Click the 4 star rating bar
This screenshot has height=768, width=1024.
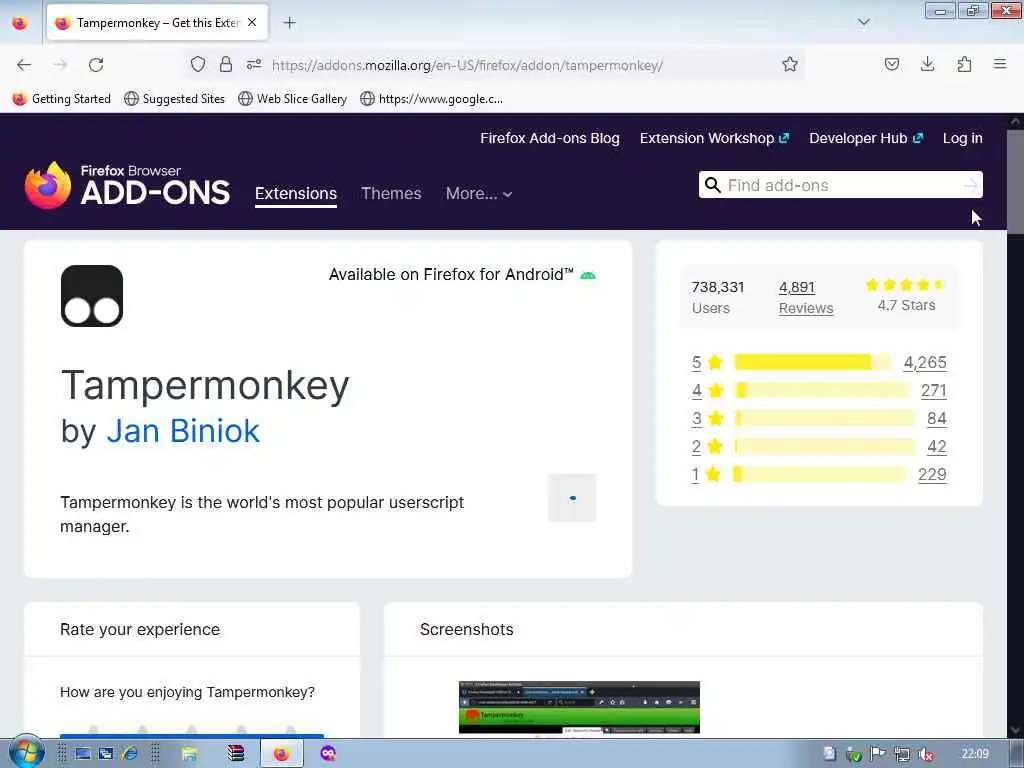tap(822, 390)
